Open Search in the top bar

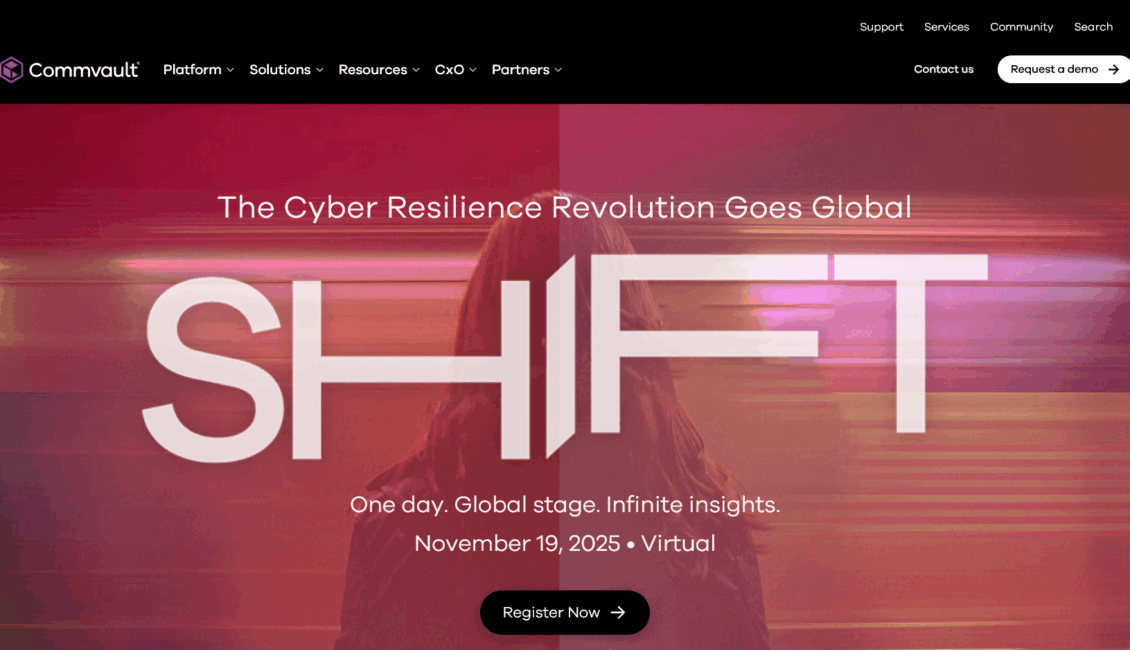1093,27
